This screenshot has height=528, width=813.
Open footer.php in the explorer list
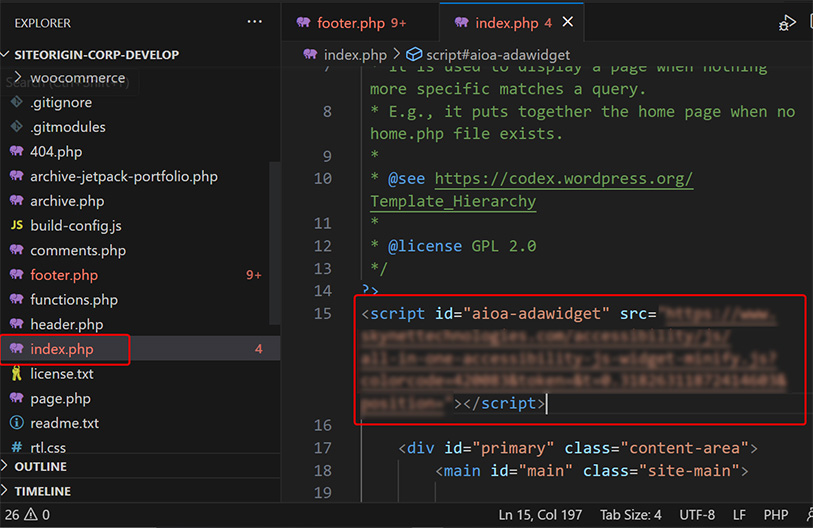(x=64, y=275)
